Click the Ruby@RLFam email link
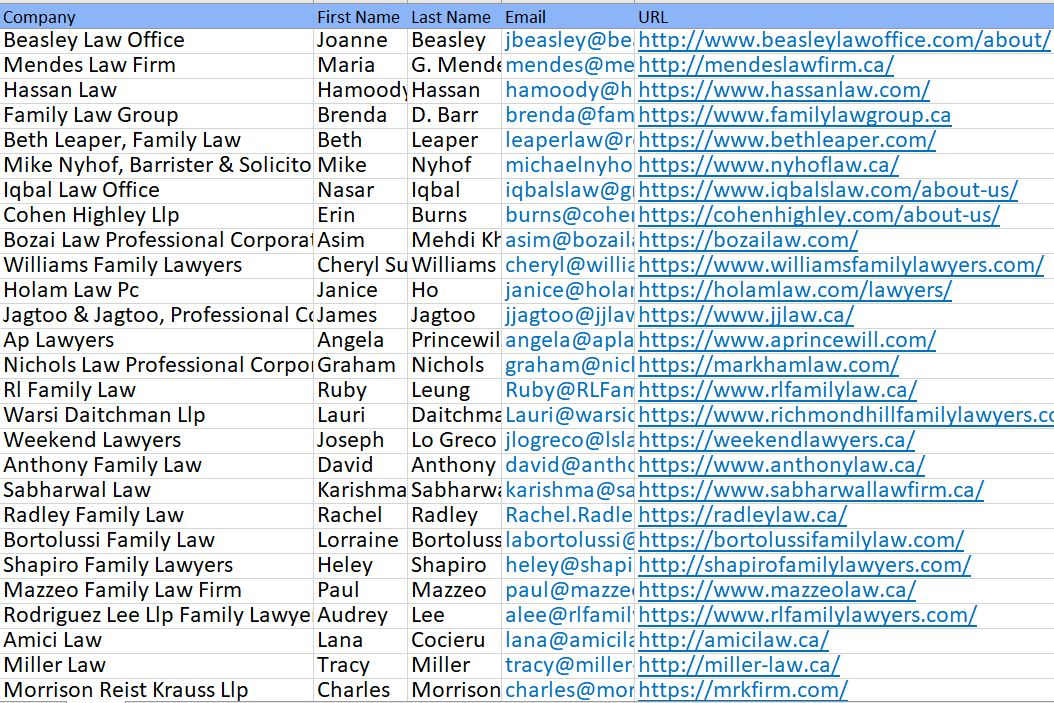 569,390
